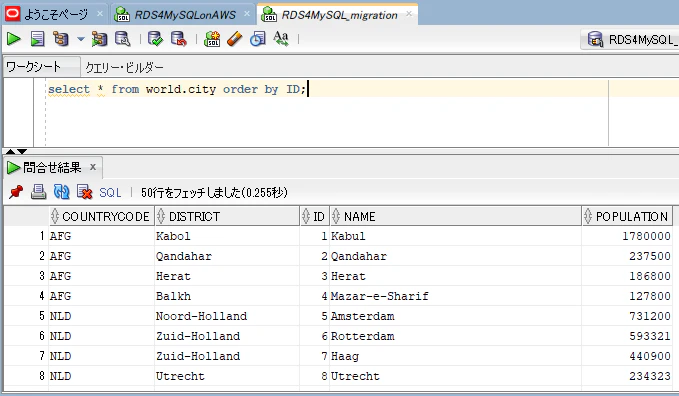Select row number 5 in results grid
679x396 pixels.
pos(26,316)
